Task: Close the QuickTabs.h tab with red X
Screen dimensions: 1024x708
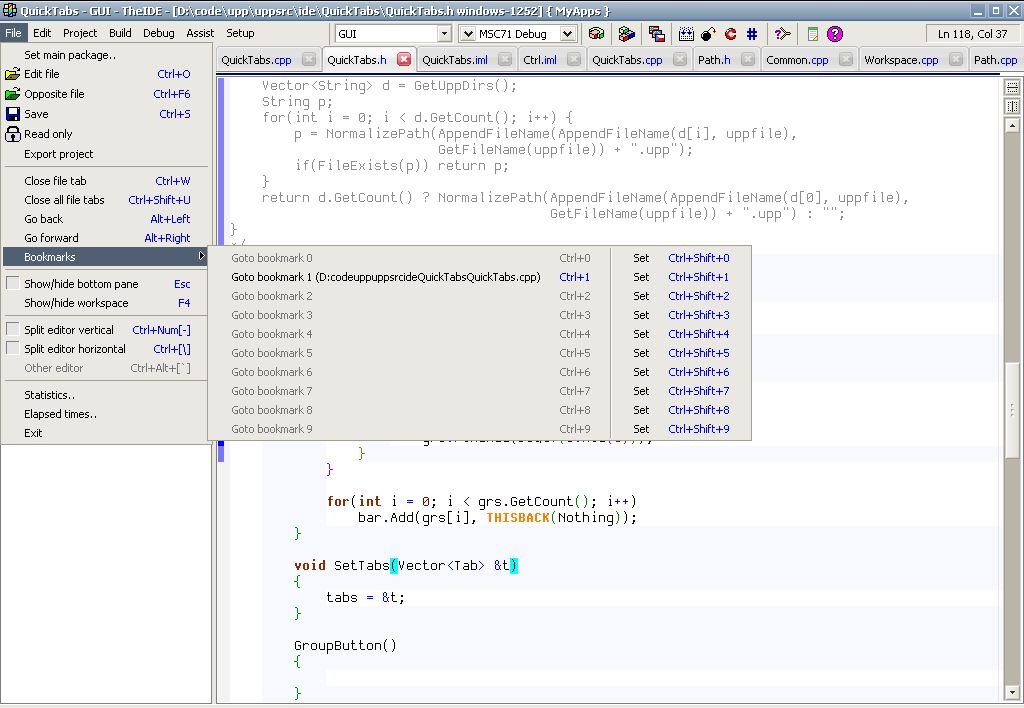Action: (404, 60)
